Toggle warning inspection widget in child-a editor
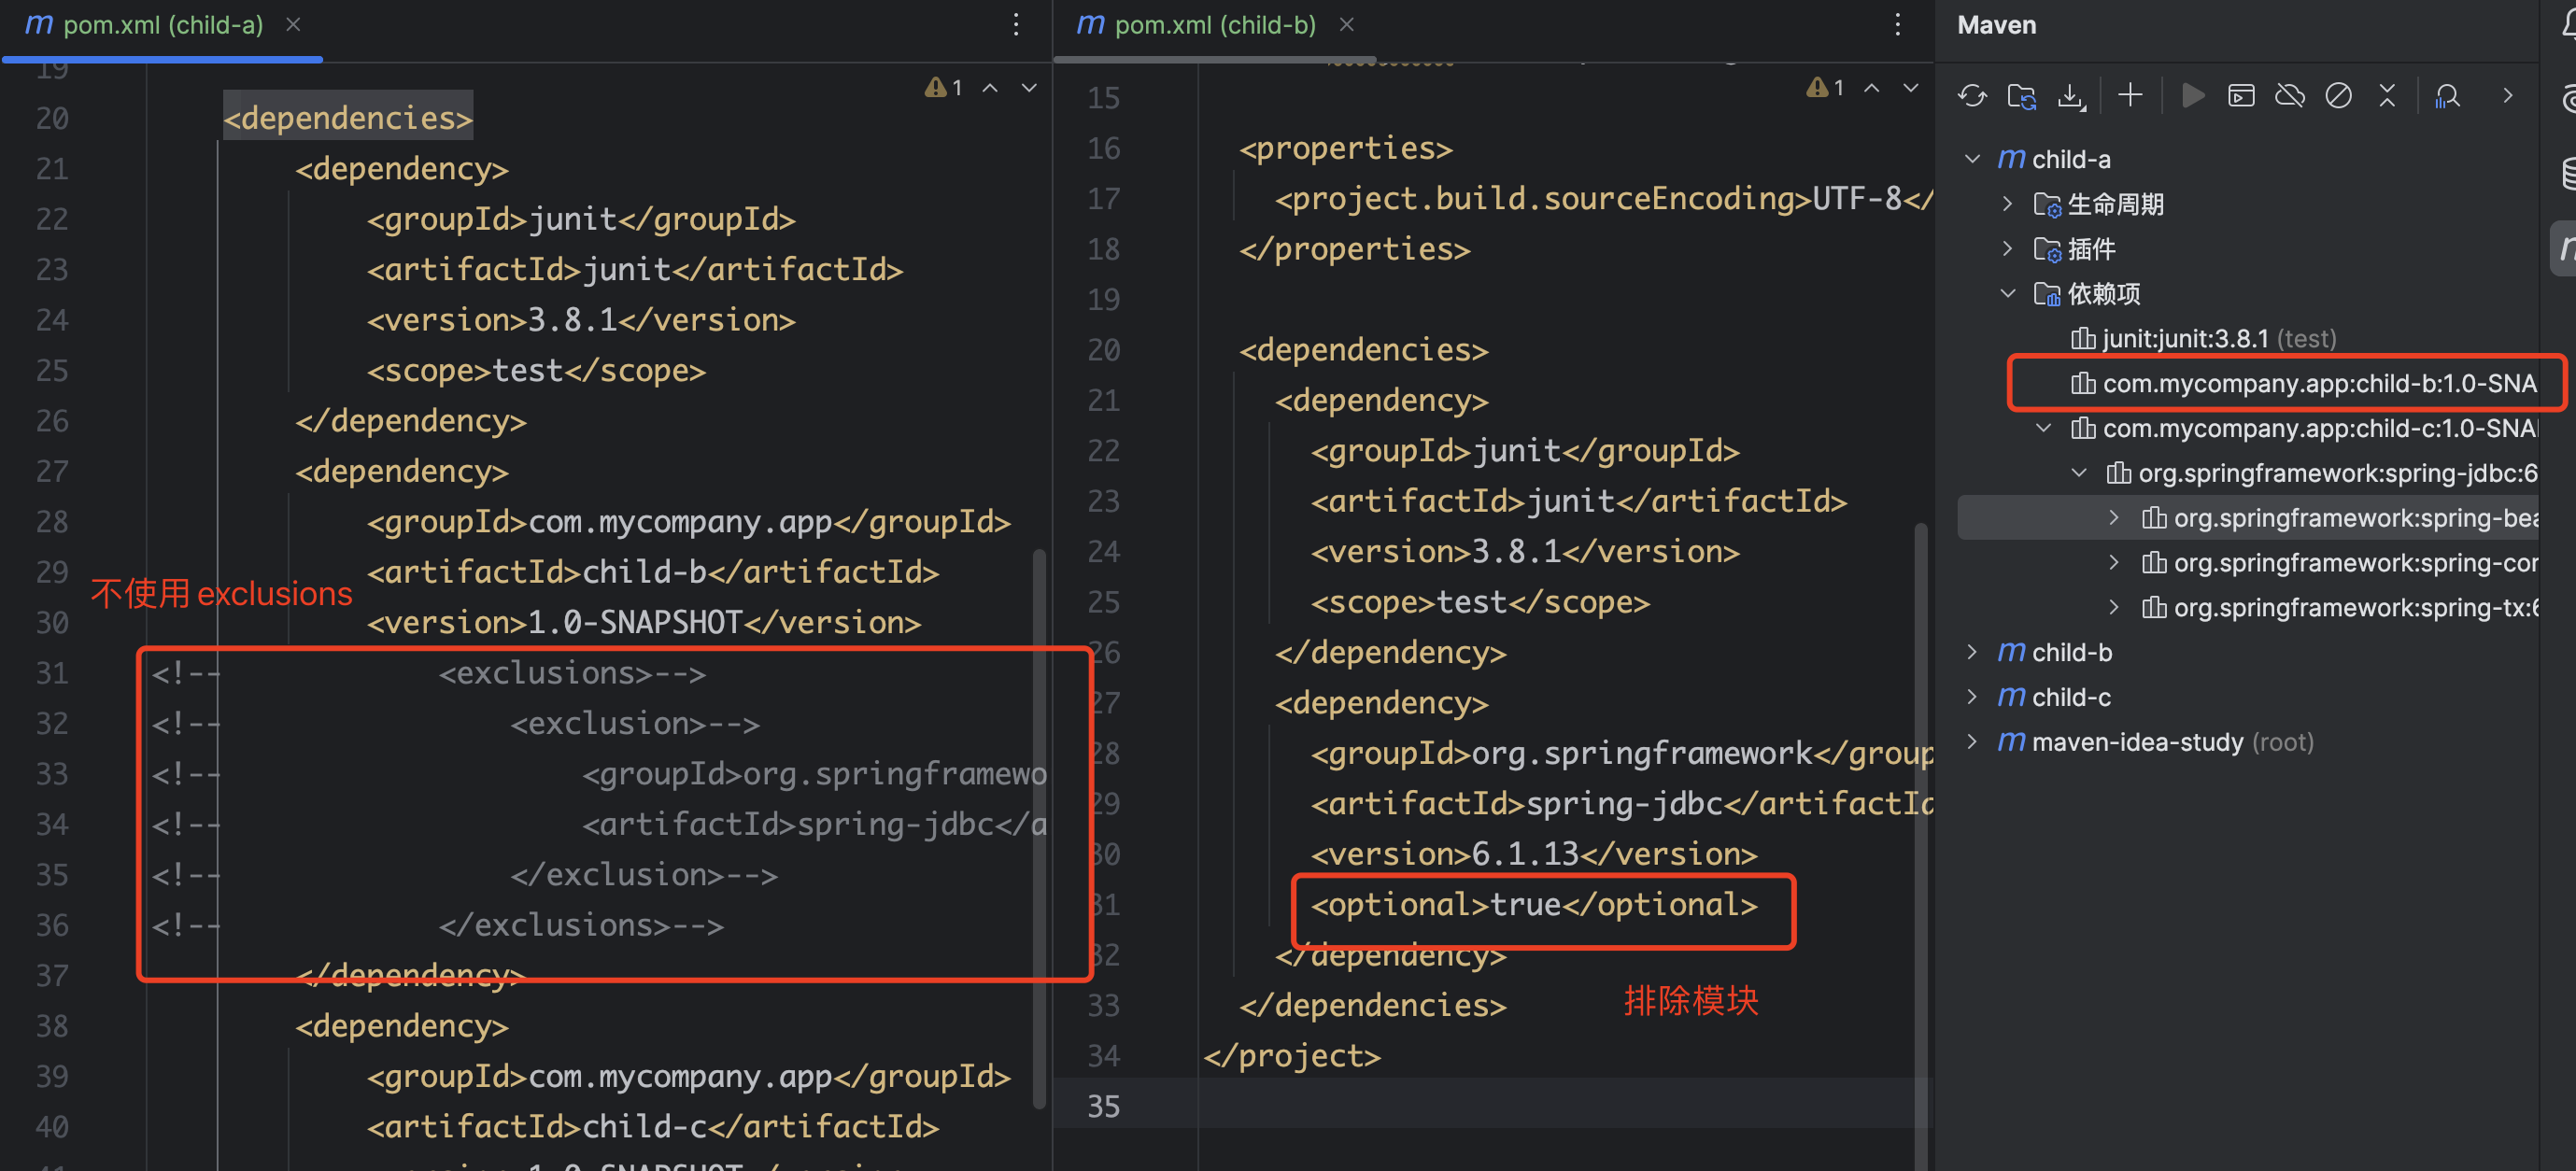 945,88
